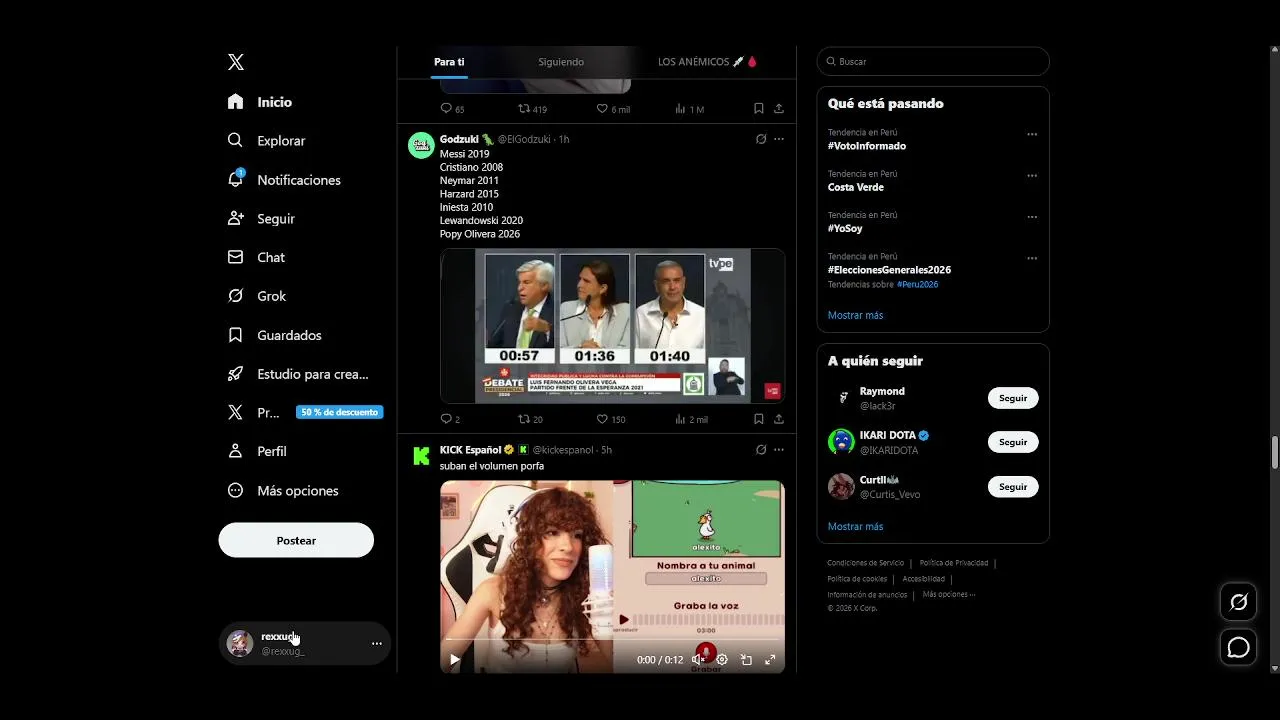Viewport: 1280px width, 720px height.
Task: Bookmark the Godzuki post
Action: [759, 419]
